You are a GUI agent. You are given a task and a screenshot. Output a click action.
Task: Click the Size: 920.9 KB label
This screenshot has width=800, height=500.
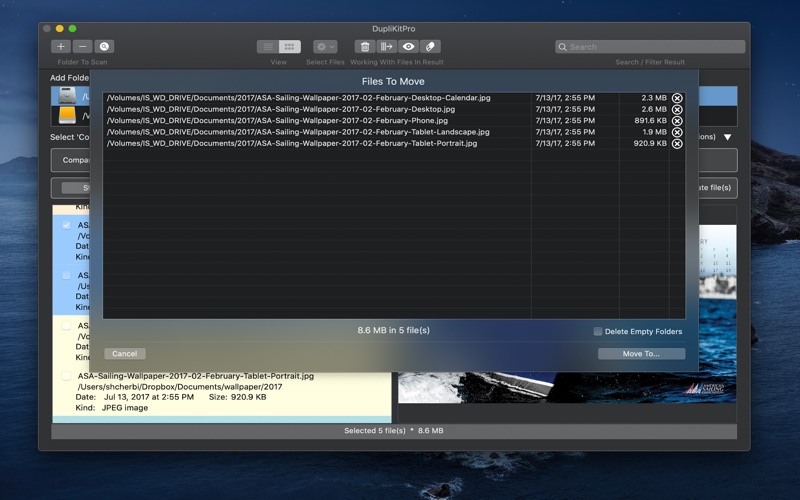[237, 397]
